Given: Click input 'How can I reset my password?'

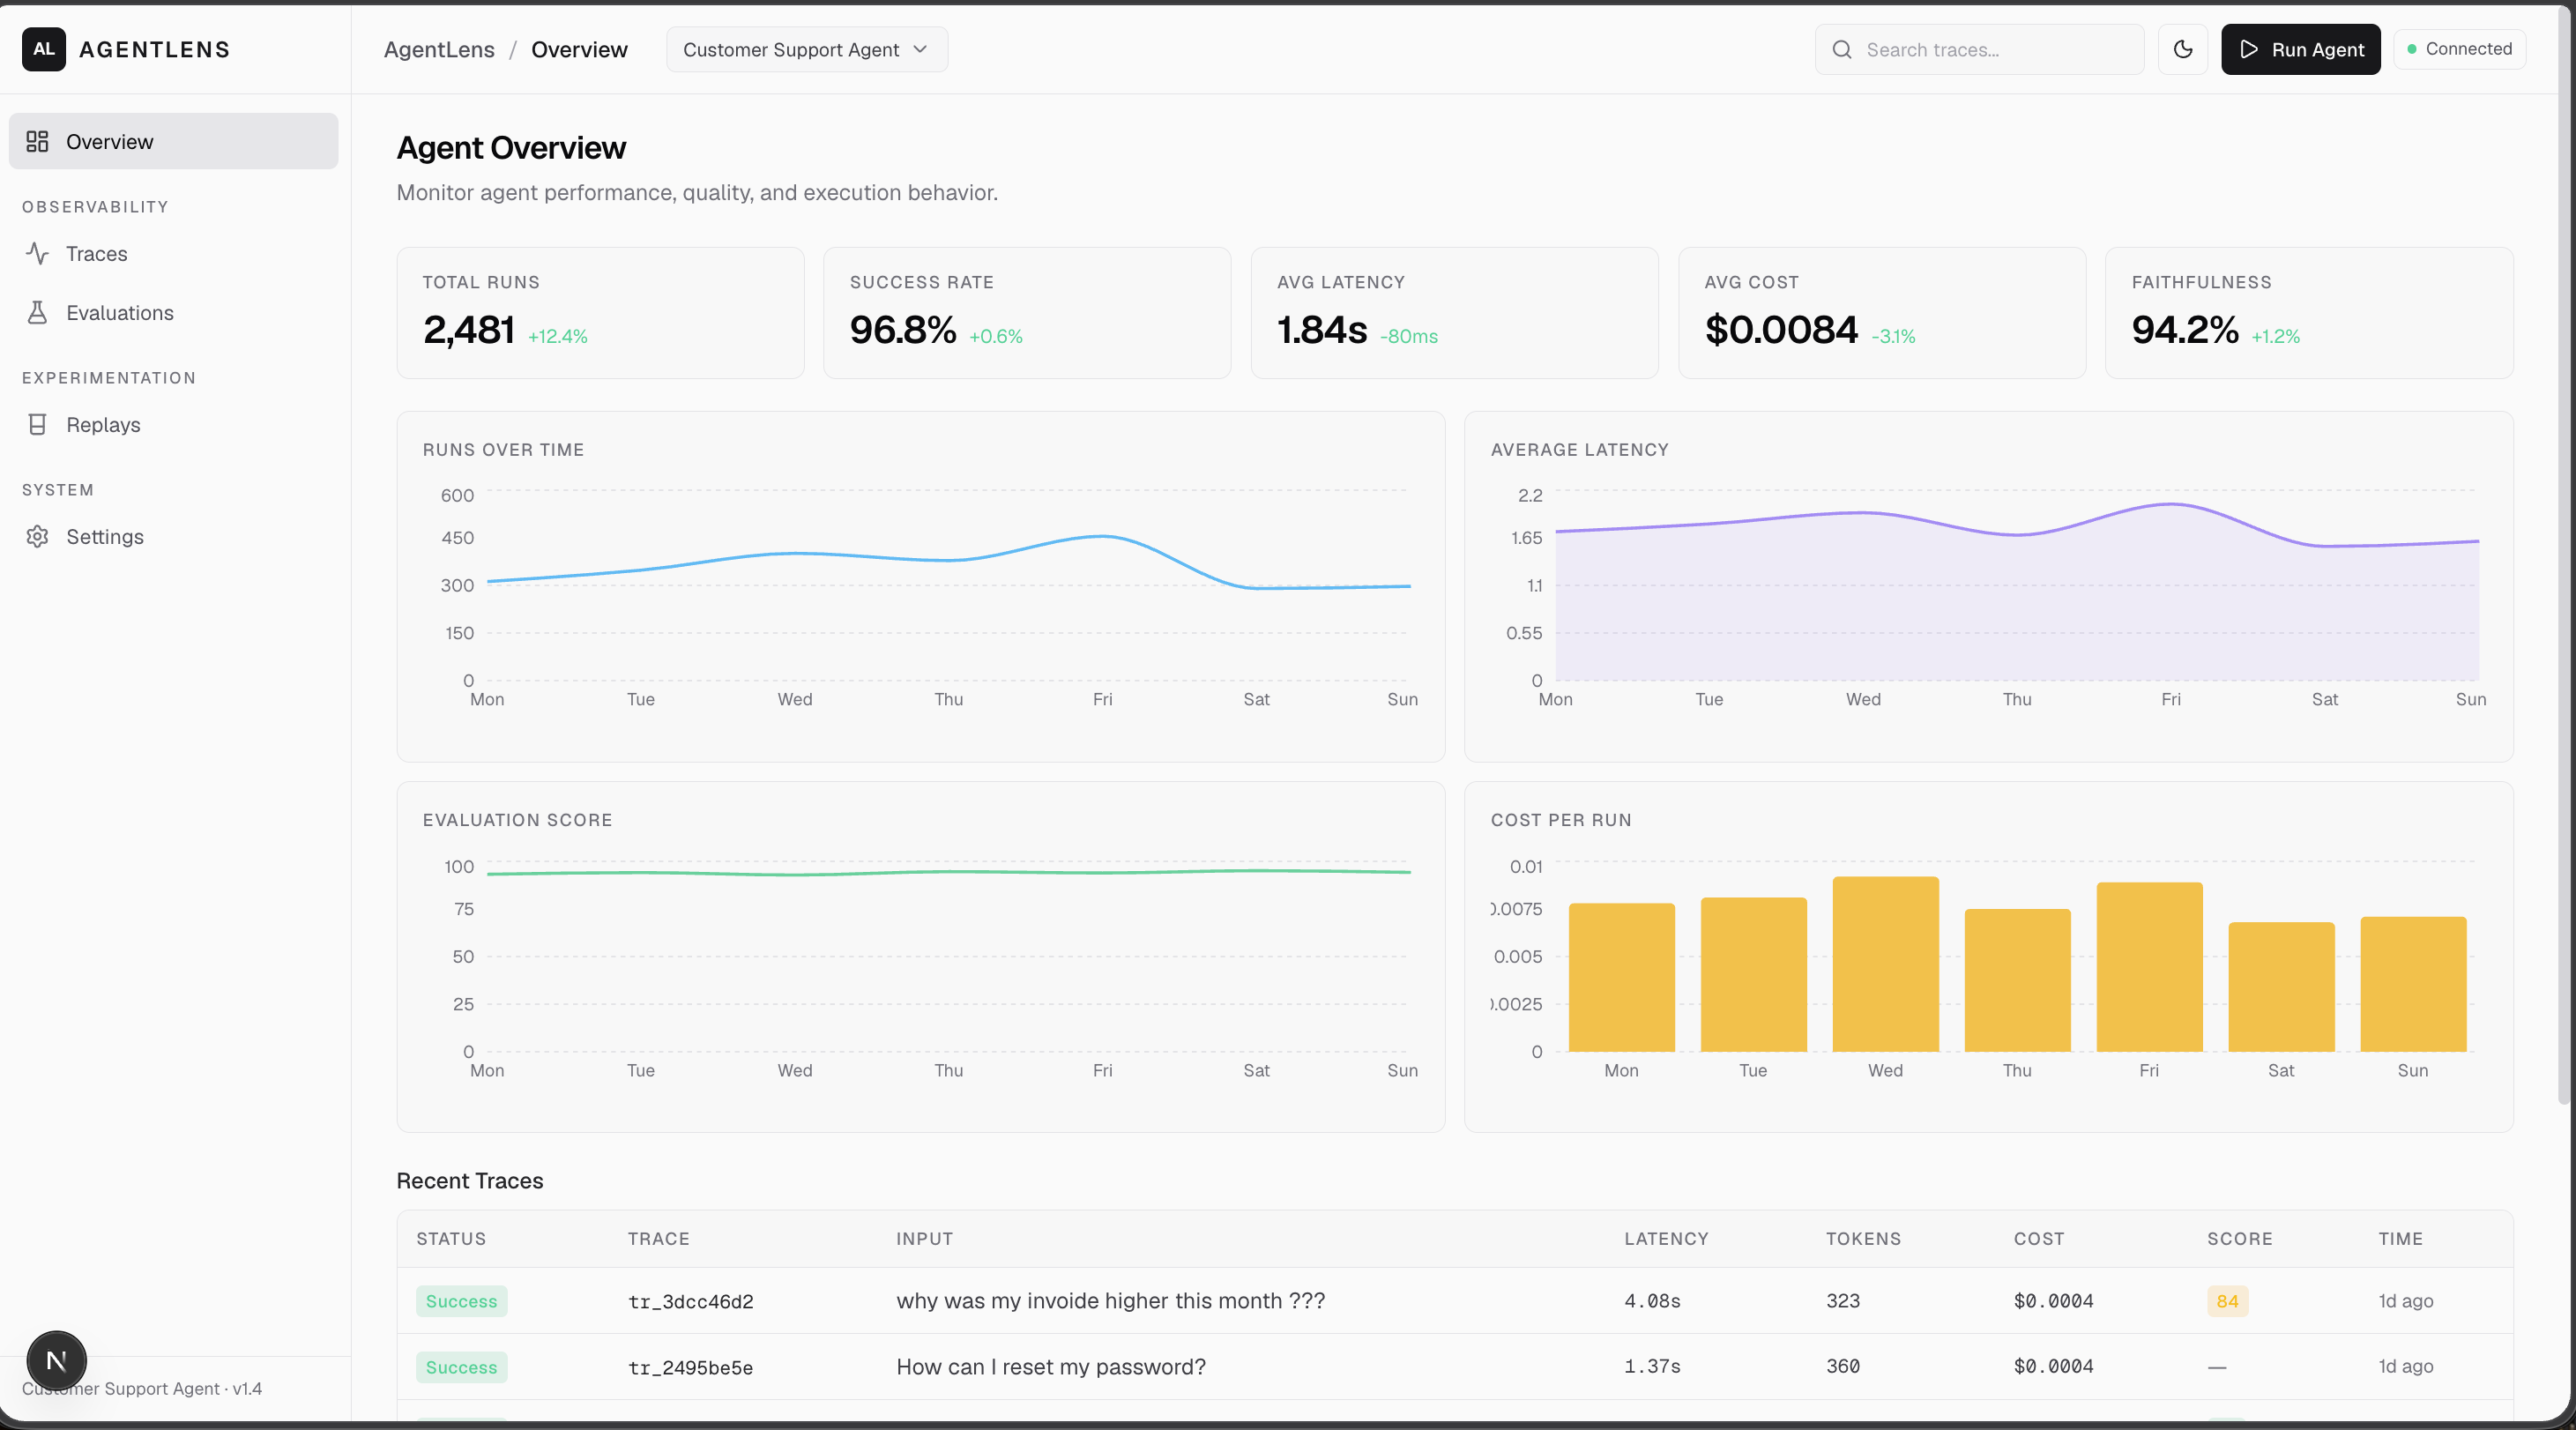Looking at the screenshot, I should click(1051, 1366).
